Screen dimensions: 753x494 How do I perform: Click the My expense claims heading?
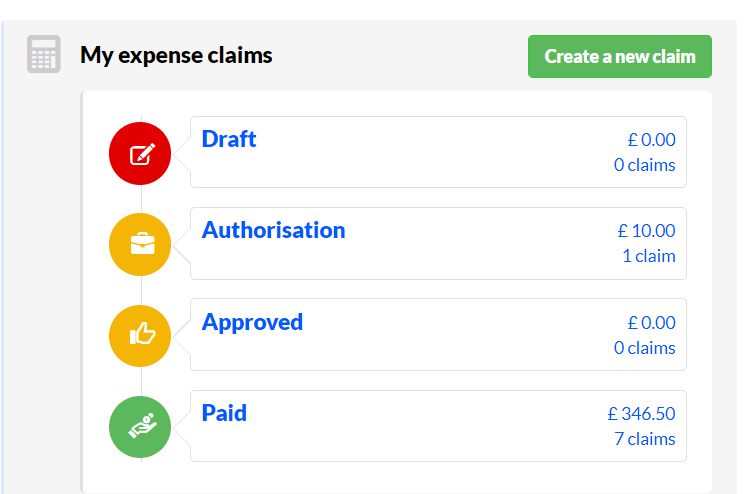tap(176, 55)
